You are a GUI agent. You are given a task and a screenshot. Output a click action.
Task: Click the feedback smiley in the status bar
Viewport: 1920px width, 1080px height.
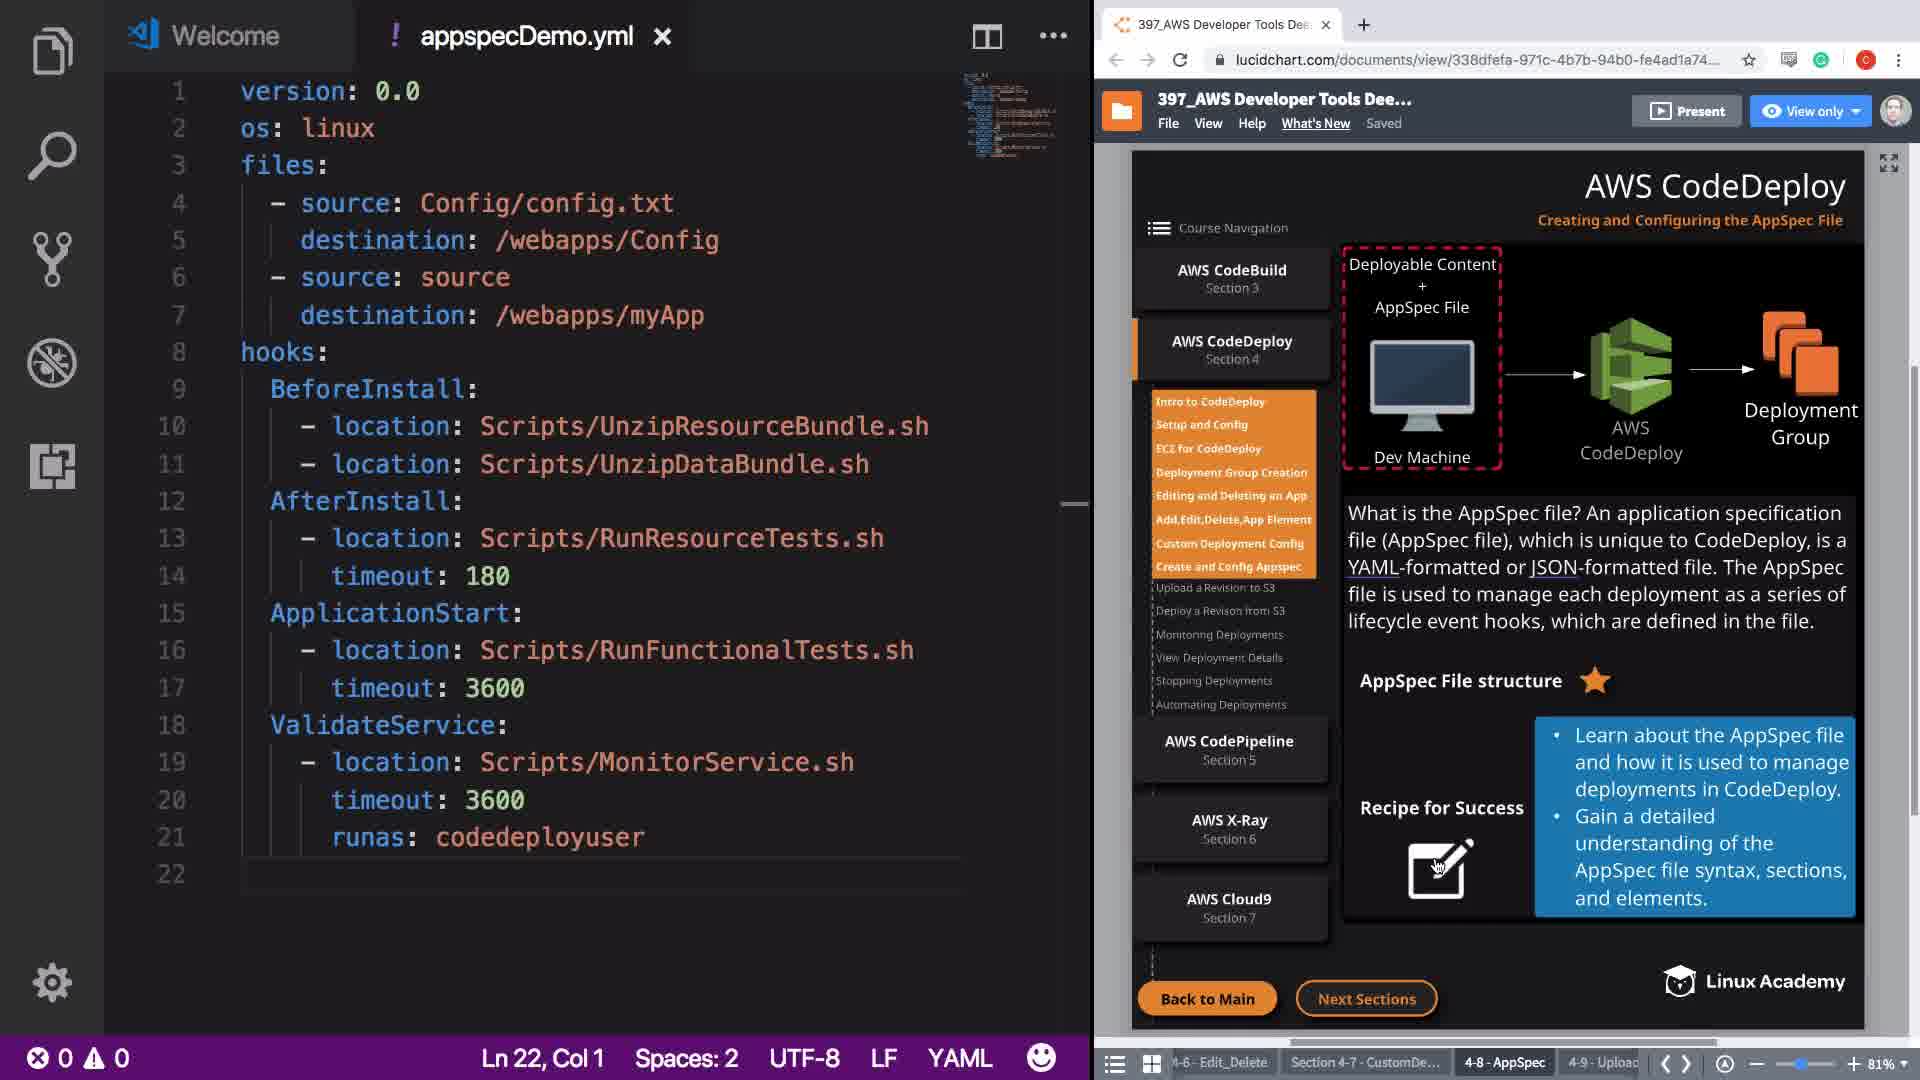click(x=1041, y=1058)
